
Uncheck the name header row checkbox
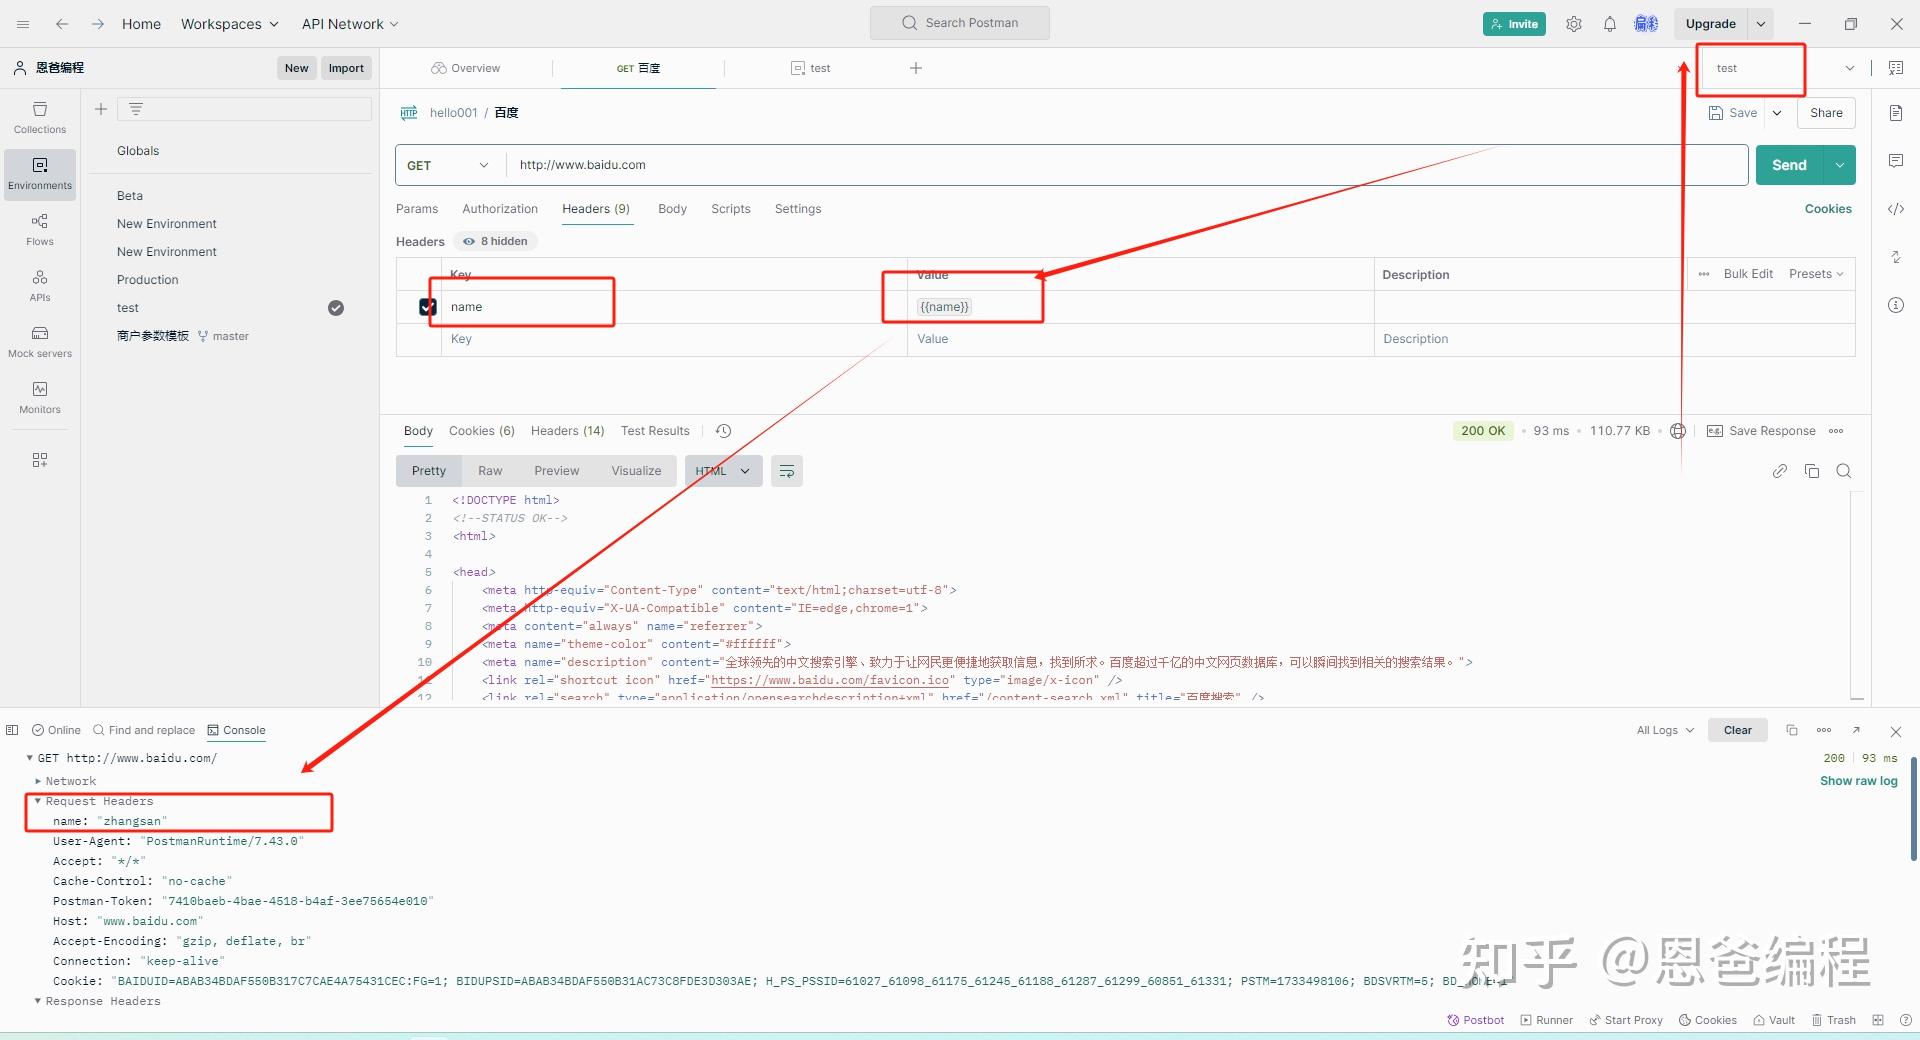click(x=428, y=307)
